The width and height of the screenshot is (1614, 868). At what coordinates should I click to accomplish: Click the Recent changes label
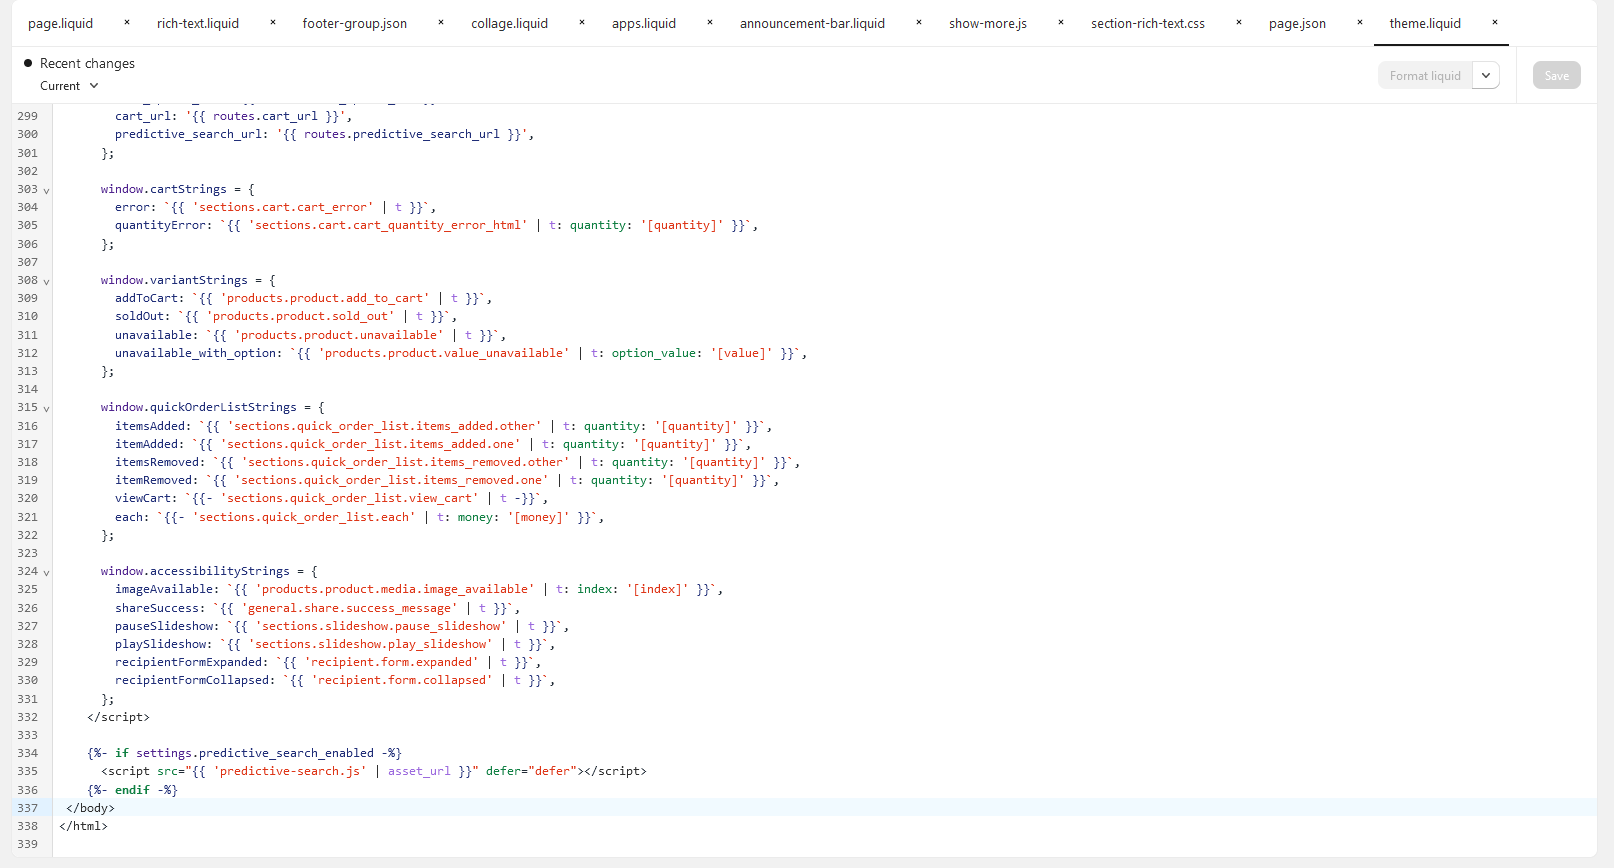87,63
